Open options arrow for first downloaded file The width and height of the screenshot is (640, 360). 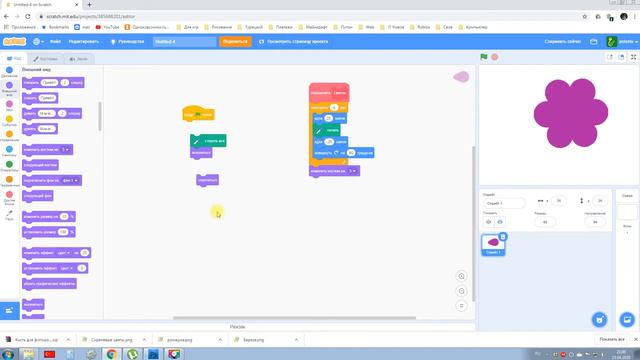(x=68, y=340)
